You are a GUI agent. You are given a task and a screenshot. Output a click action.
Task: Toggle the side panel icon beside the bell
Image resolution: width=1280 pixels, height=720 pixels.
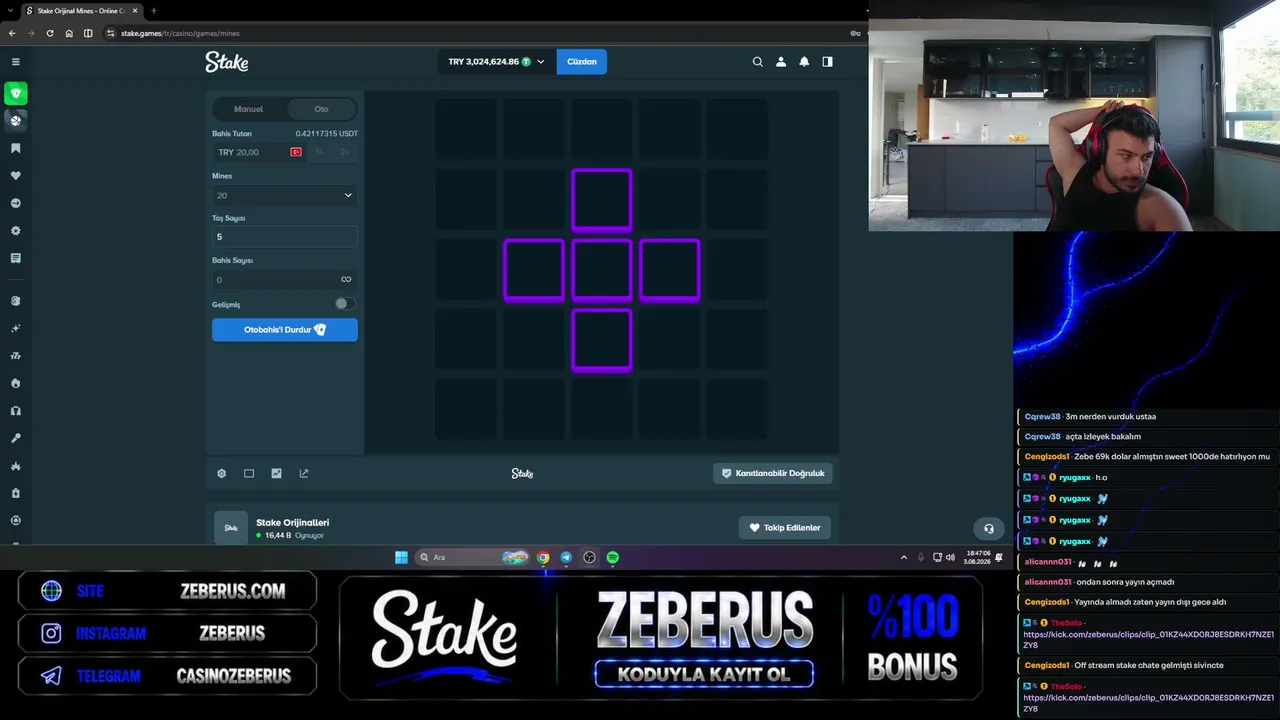coord(827,62)
